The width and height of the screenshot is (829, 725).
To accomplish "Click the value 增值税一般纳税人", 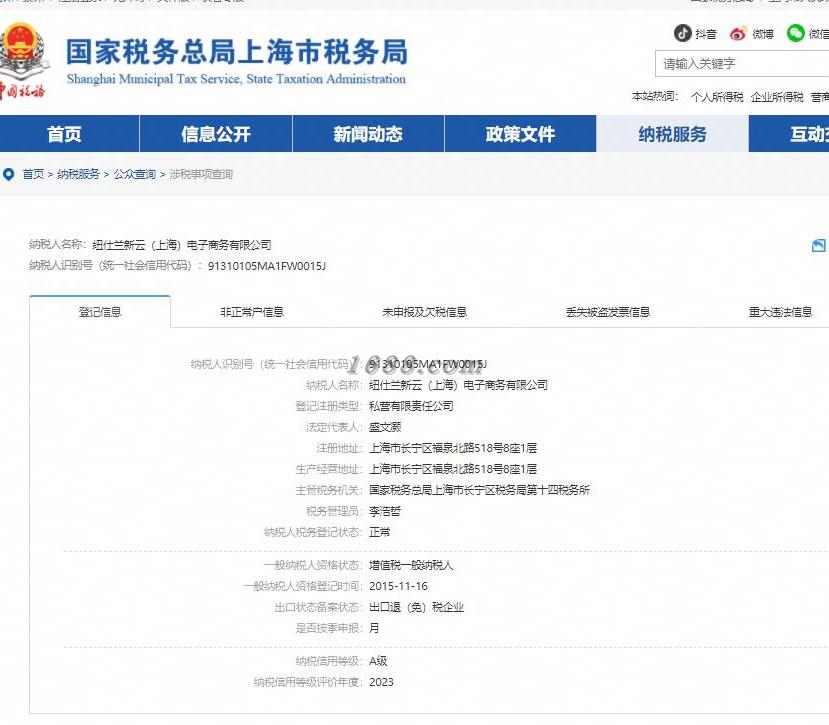I will 411,565.
